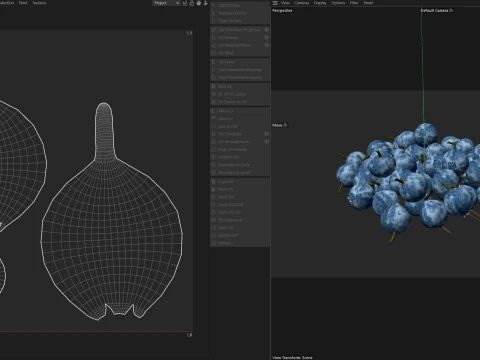Click the anchor icon in UV editor header
The height and width of the screenshot is (360, 480).
(x=206, y=3)
